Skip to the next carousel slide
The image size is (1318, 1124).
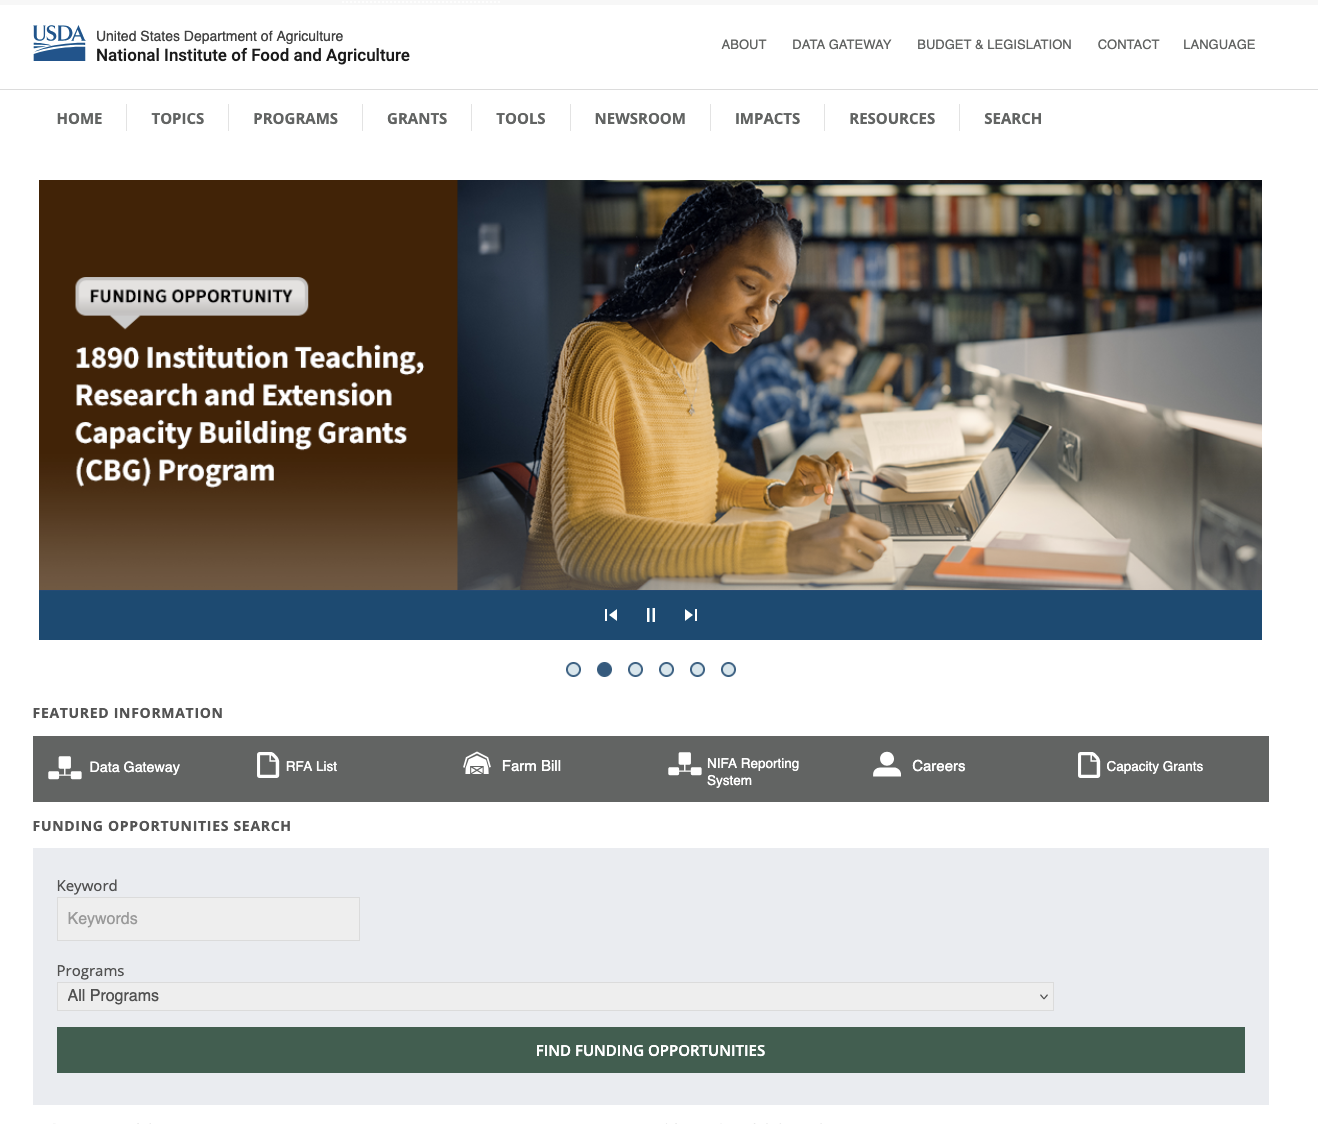tap(691, 615)
